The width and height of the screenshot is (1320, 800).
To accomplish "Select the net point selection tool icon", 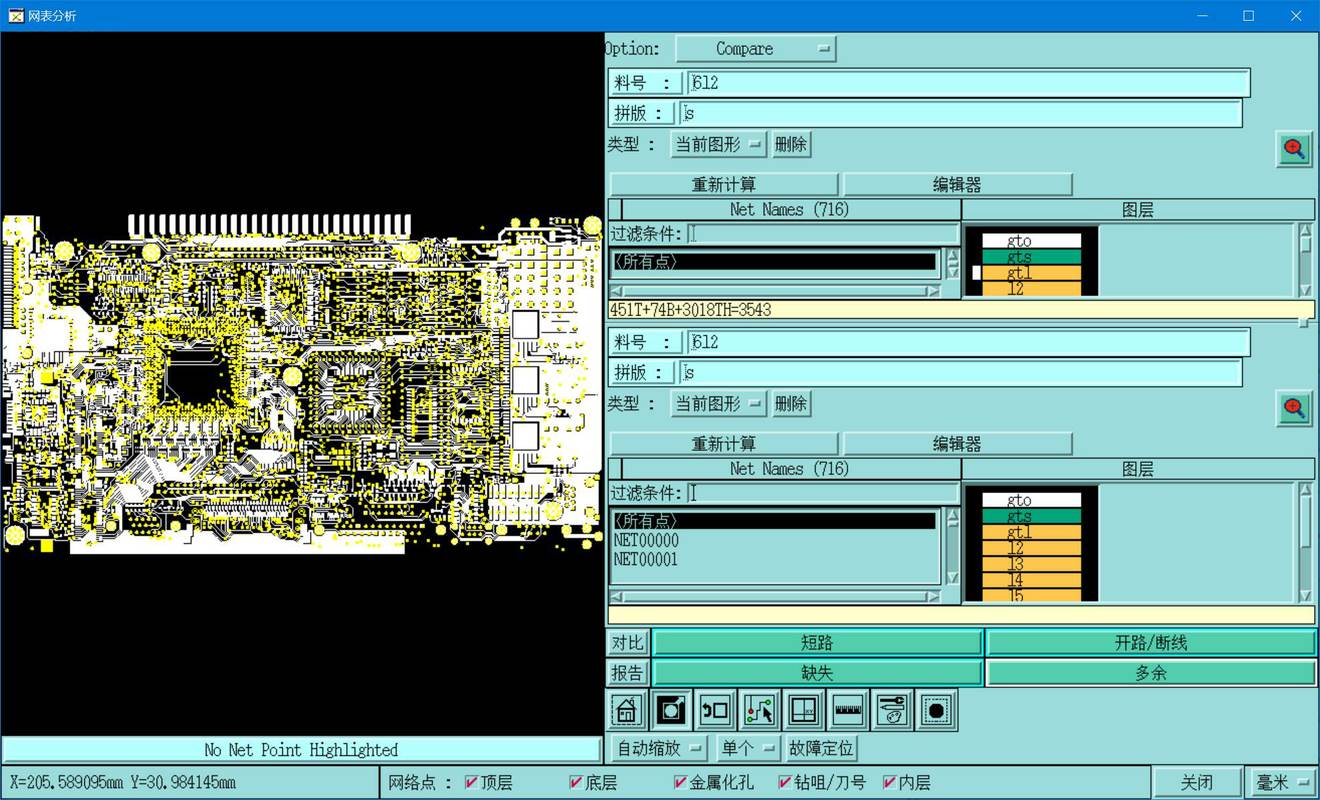I will click(x=759, y=710).
